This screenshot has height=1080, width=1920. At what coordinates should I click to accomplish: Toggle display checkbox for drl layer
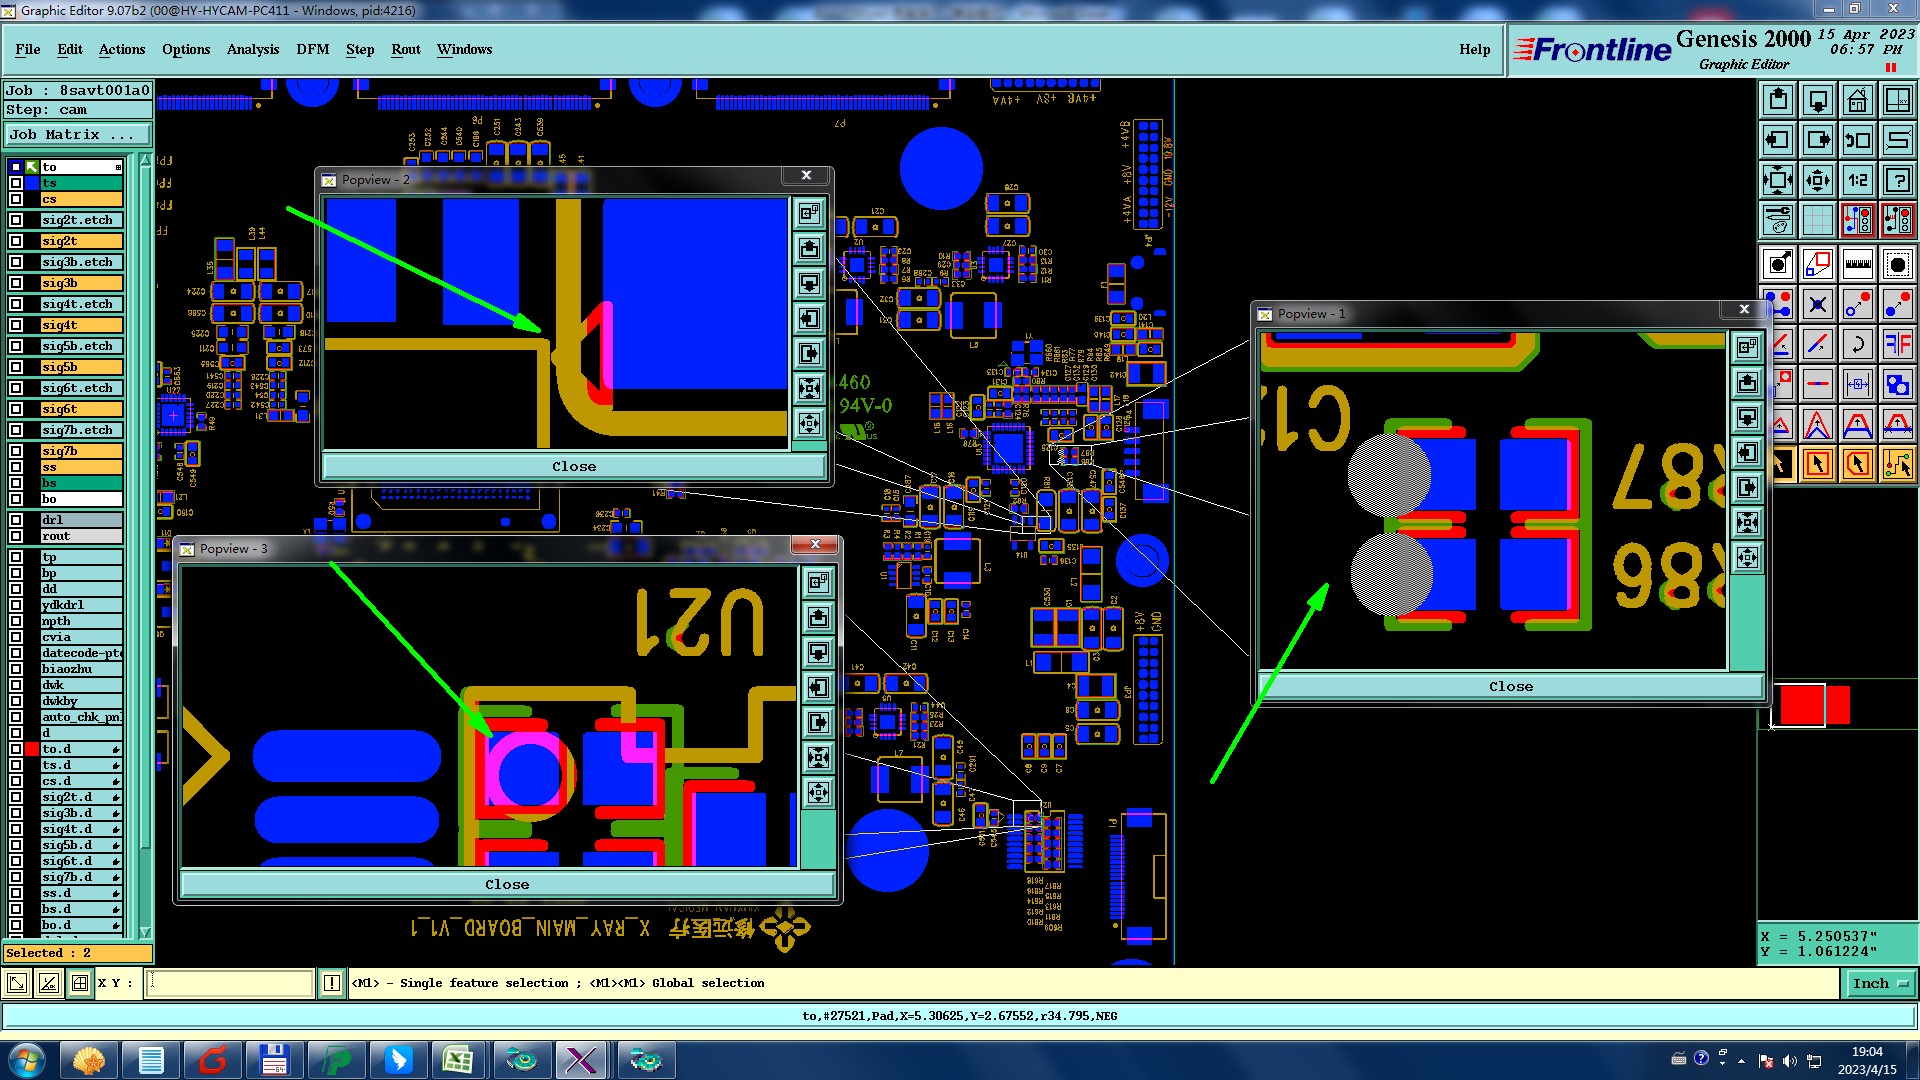(x=16, y=520)
